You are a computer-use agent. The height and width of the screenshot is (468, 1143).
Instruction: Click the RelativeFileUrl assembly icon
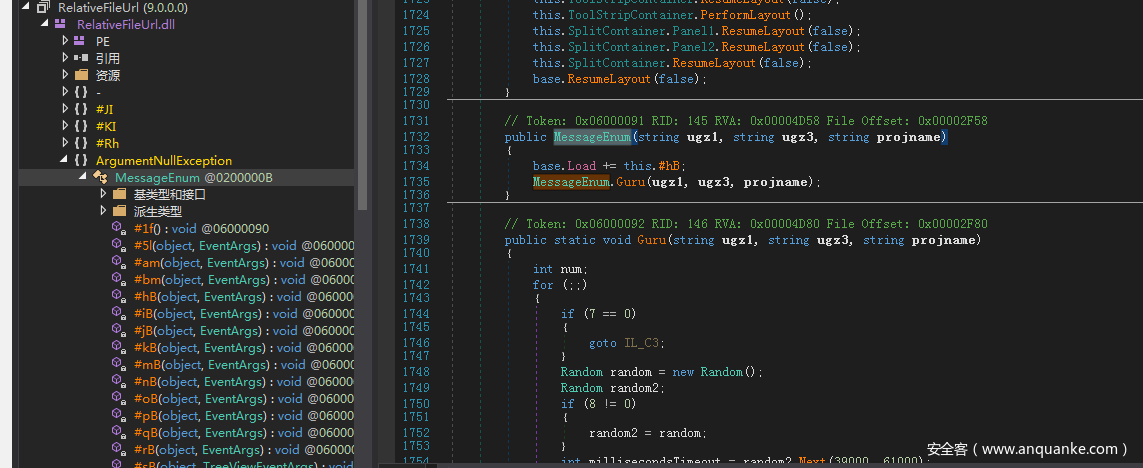[x=43, y=7]
